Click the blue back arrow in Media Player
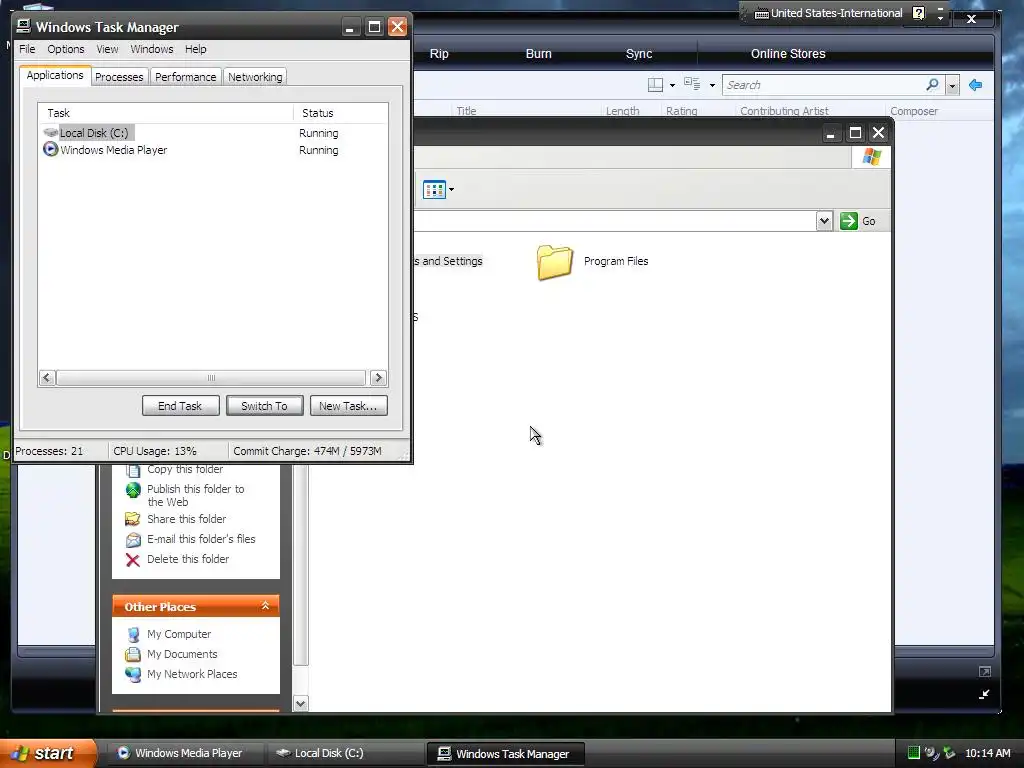 (976, 85)
